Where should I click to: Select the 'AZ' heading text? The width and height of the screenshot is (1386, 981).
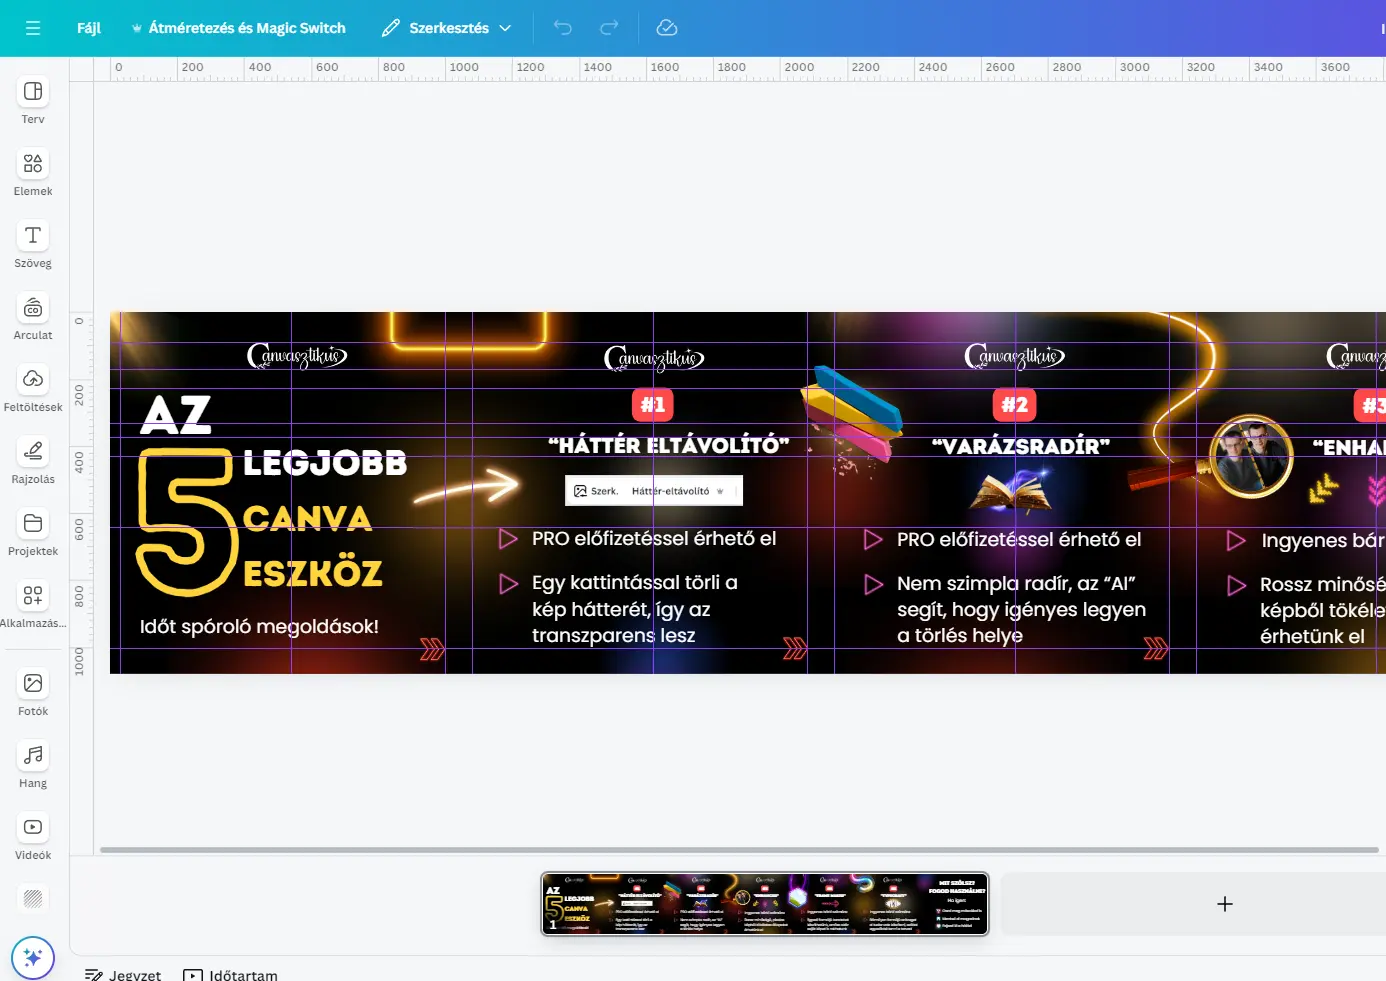tap(176, 414)
